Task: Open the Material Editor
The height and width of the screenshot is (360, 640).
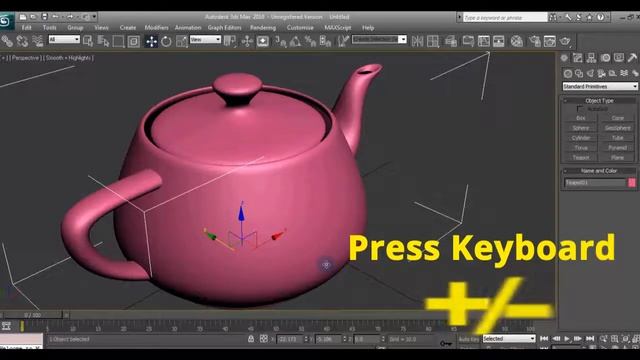Action: pyautogui.click(x=517, y=41)
